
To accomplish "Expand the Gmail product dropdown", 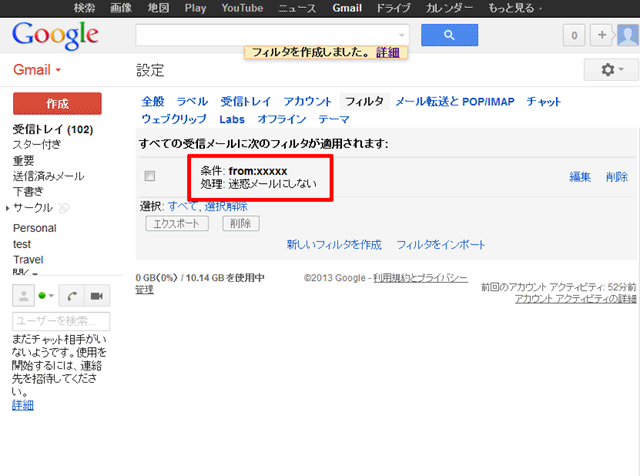I will (x=37, y=71).
